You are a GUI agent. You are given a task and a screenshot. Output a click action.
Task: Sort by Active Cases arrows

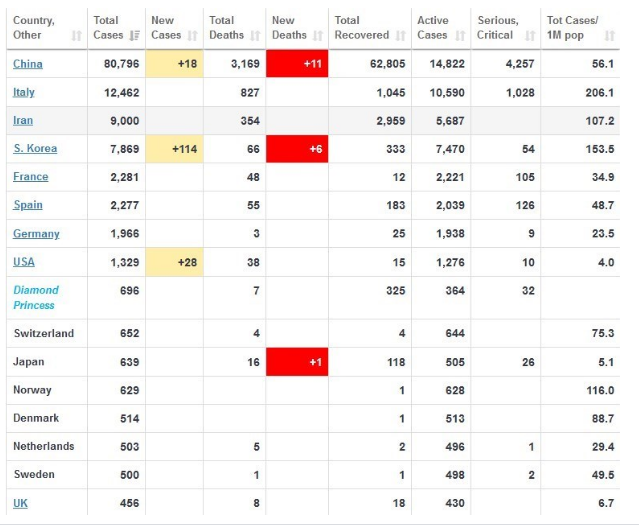click(x=460, y=36)
